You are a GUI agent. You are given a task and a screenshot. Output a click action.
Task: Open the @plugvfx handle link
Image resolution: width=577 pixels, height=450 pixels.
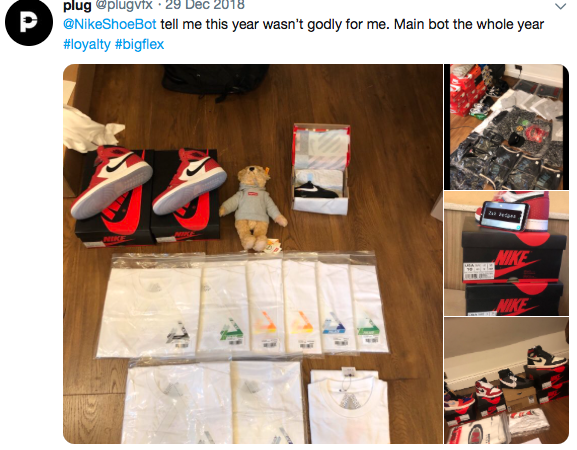[x=124, y=5]
